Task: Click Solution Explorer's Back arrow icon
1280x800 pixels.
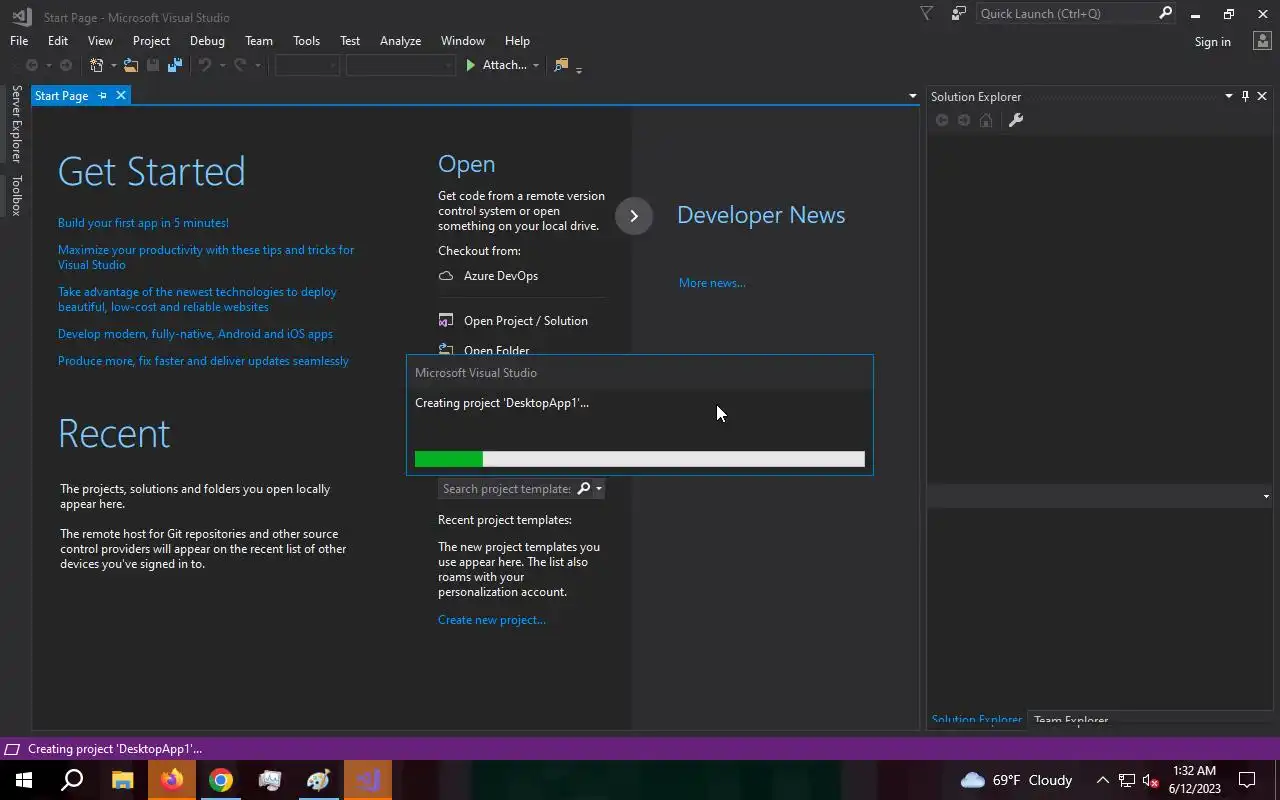Action: 942,120
